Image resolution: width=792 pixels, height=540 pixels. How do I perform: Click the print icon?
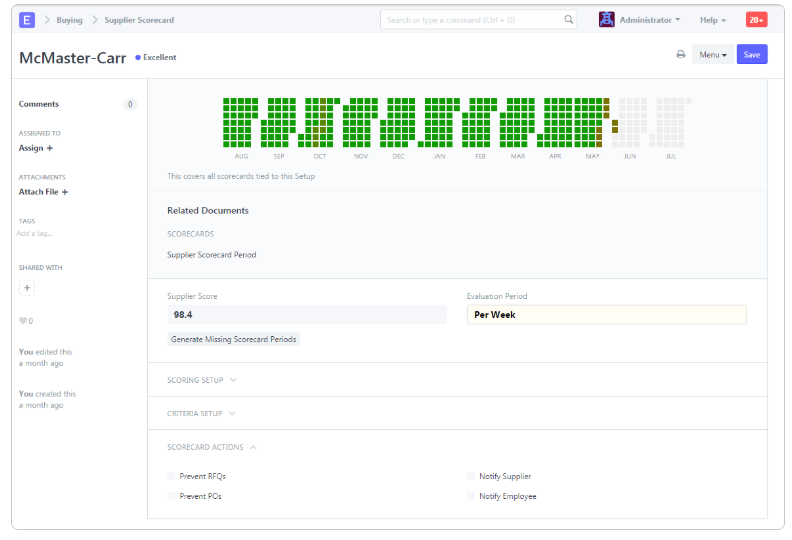click(x=681, y=55)
